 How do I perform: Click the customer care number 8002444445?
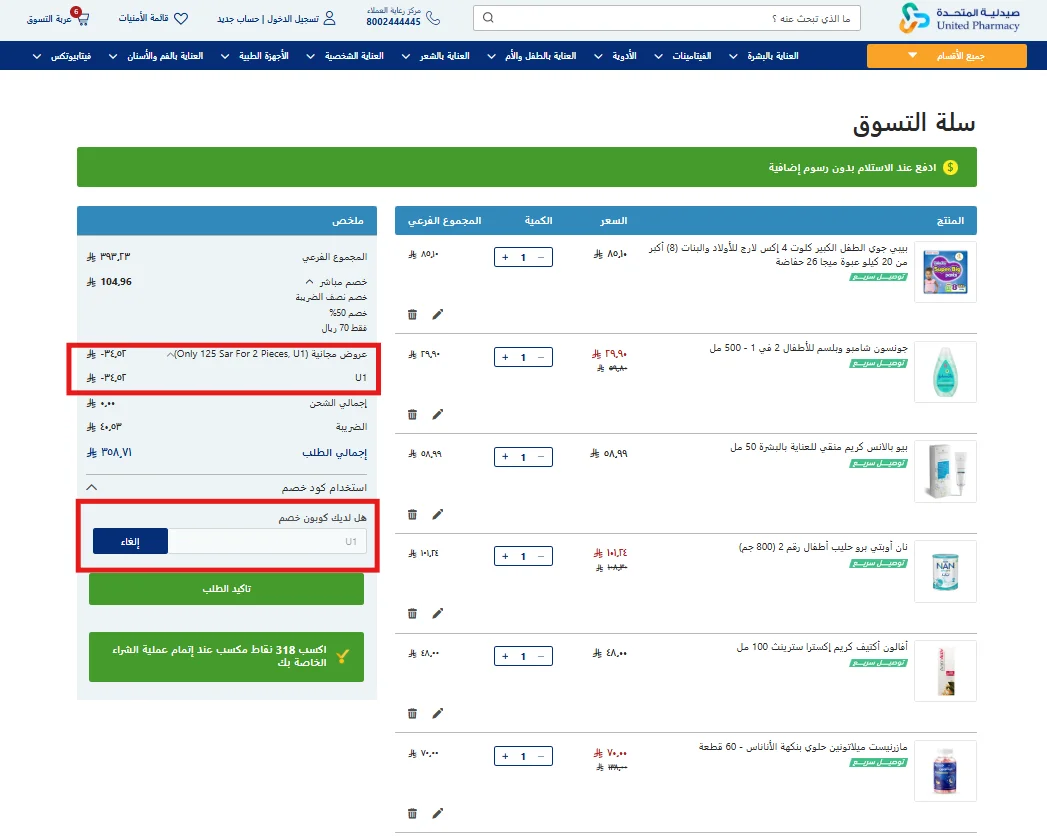393,22
